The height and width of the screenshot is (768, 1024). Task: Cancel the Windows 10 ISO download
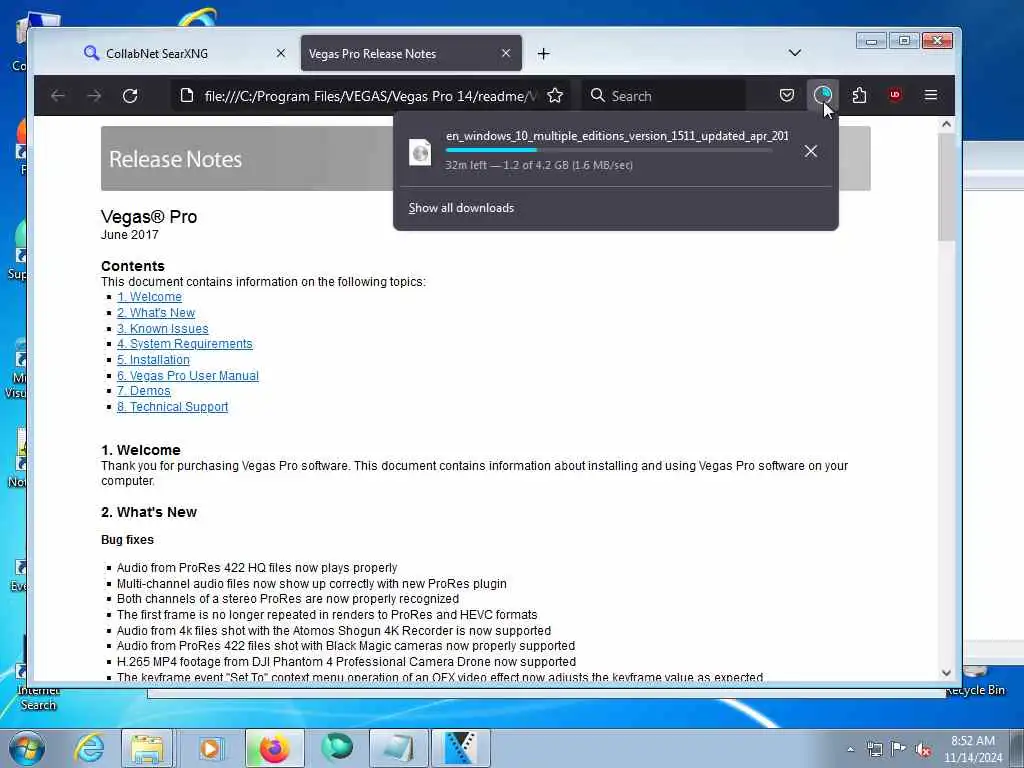point(810,151)
